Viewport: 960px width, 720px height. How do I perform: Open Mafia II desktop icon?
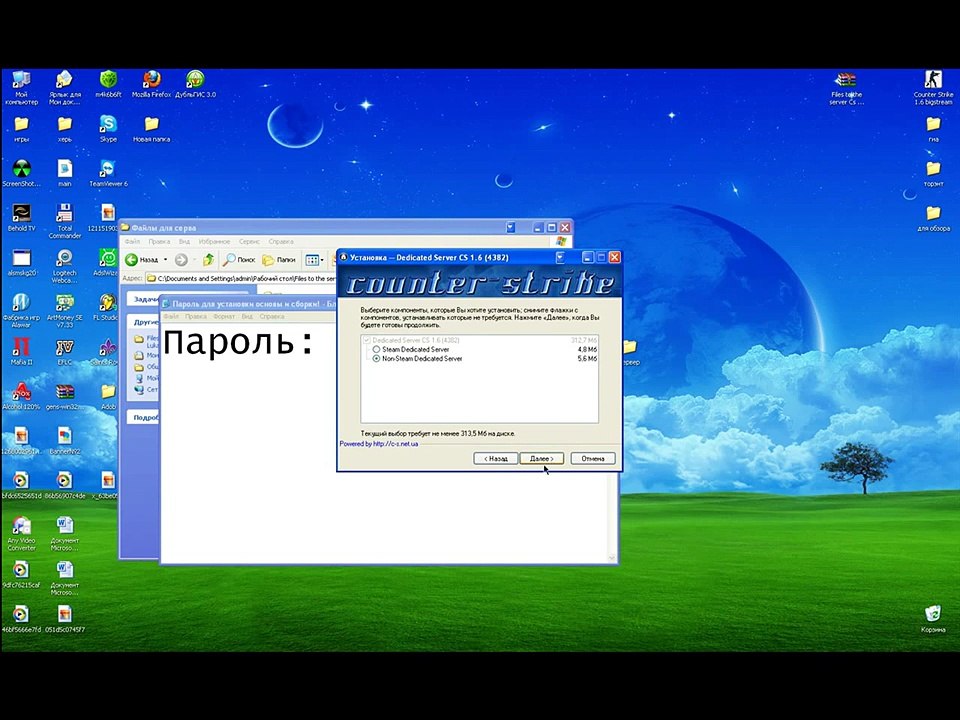click(21, 352)
